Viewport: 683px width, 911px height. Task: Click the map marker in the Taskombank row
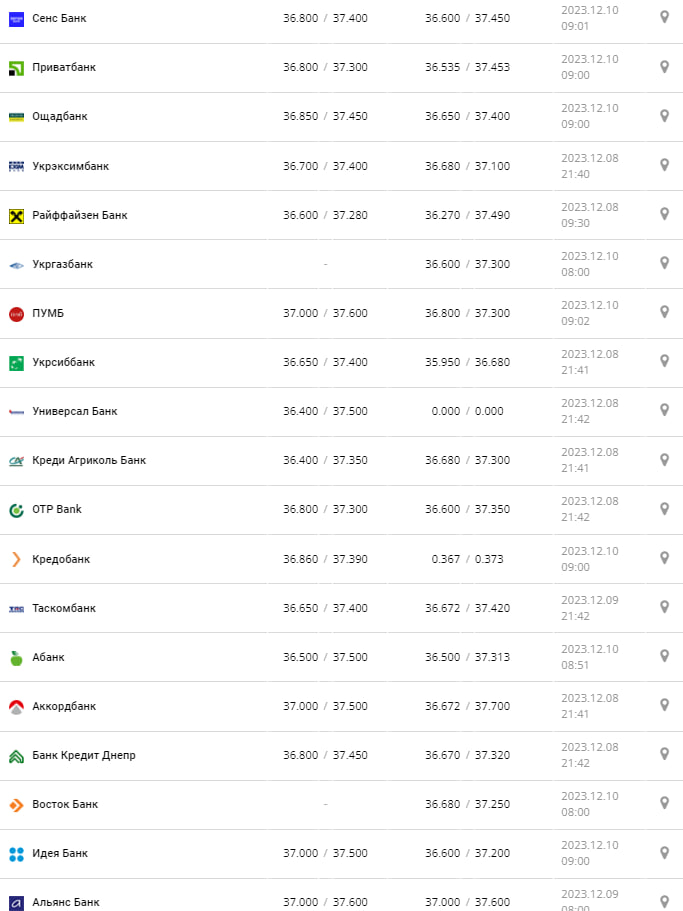[664, 607]
